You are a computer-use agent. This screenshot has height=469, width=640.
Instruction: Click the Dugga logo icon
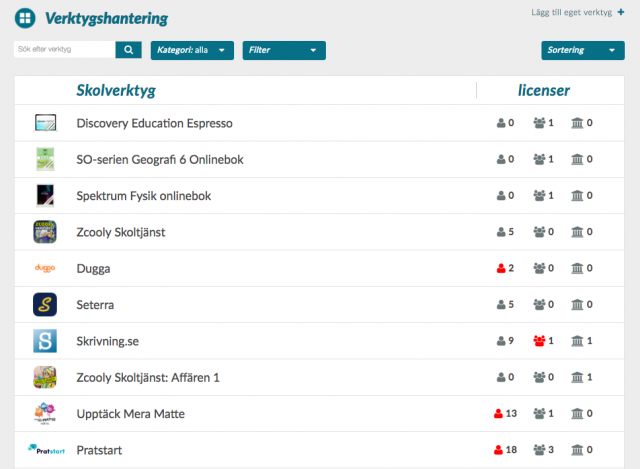(x=45, y=268)
